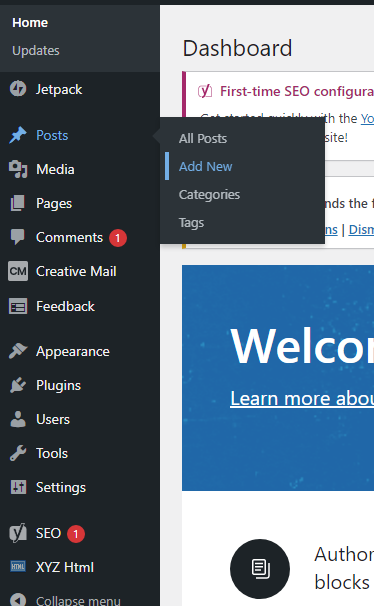The height and width of the screenshot is (606, 374).
Task: Click the Author blocks heading text
Action: (x=344, y=568)
